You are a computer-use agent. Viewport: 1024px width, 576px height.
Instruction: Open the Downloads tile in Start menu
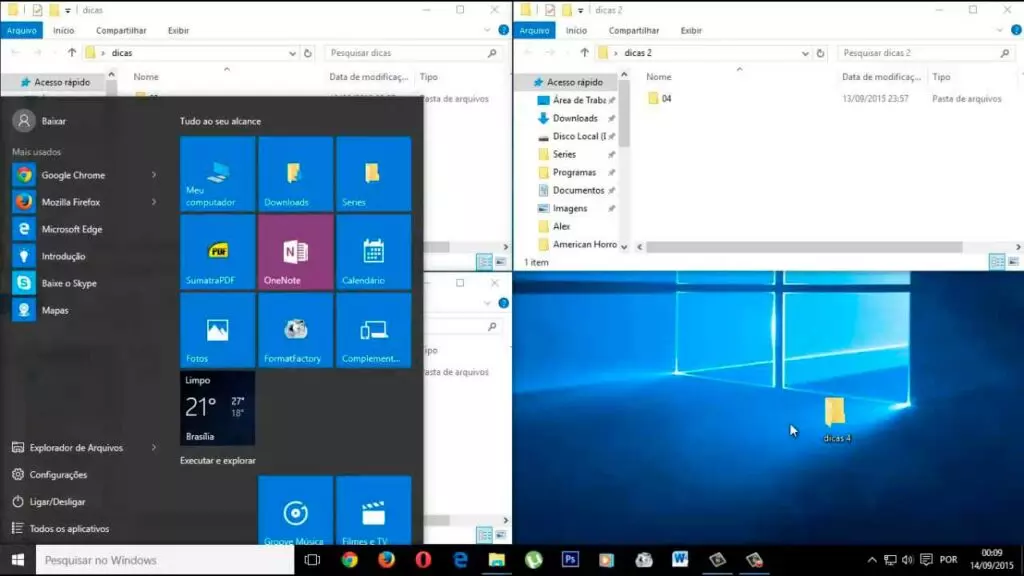295,174
